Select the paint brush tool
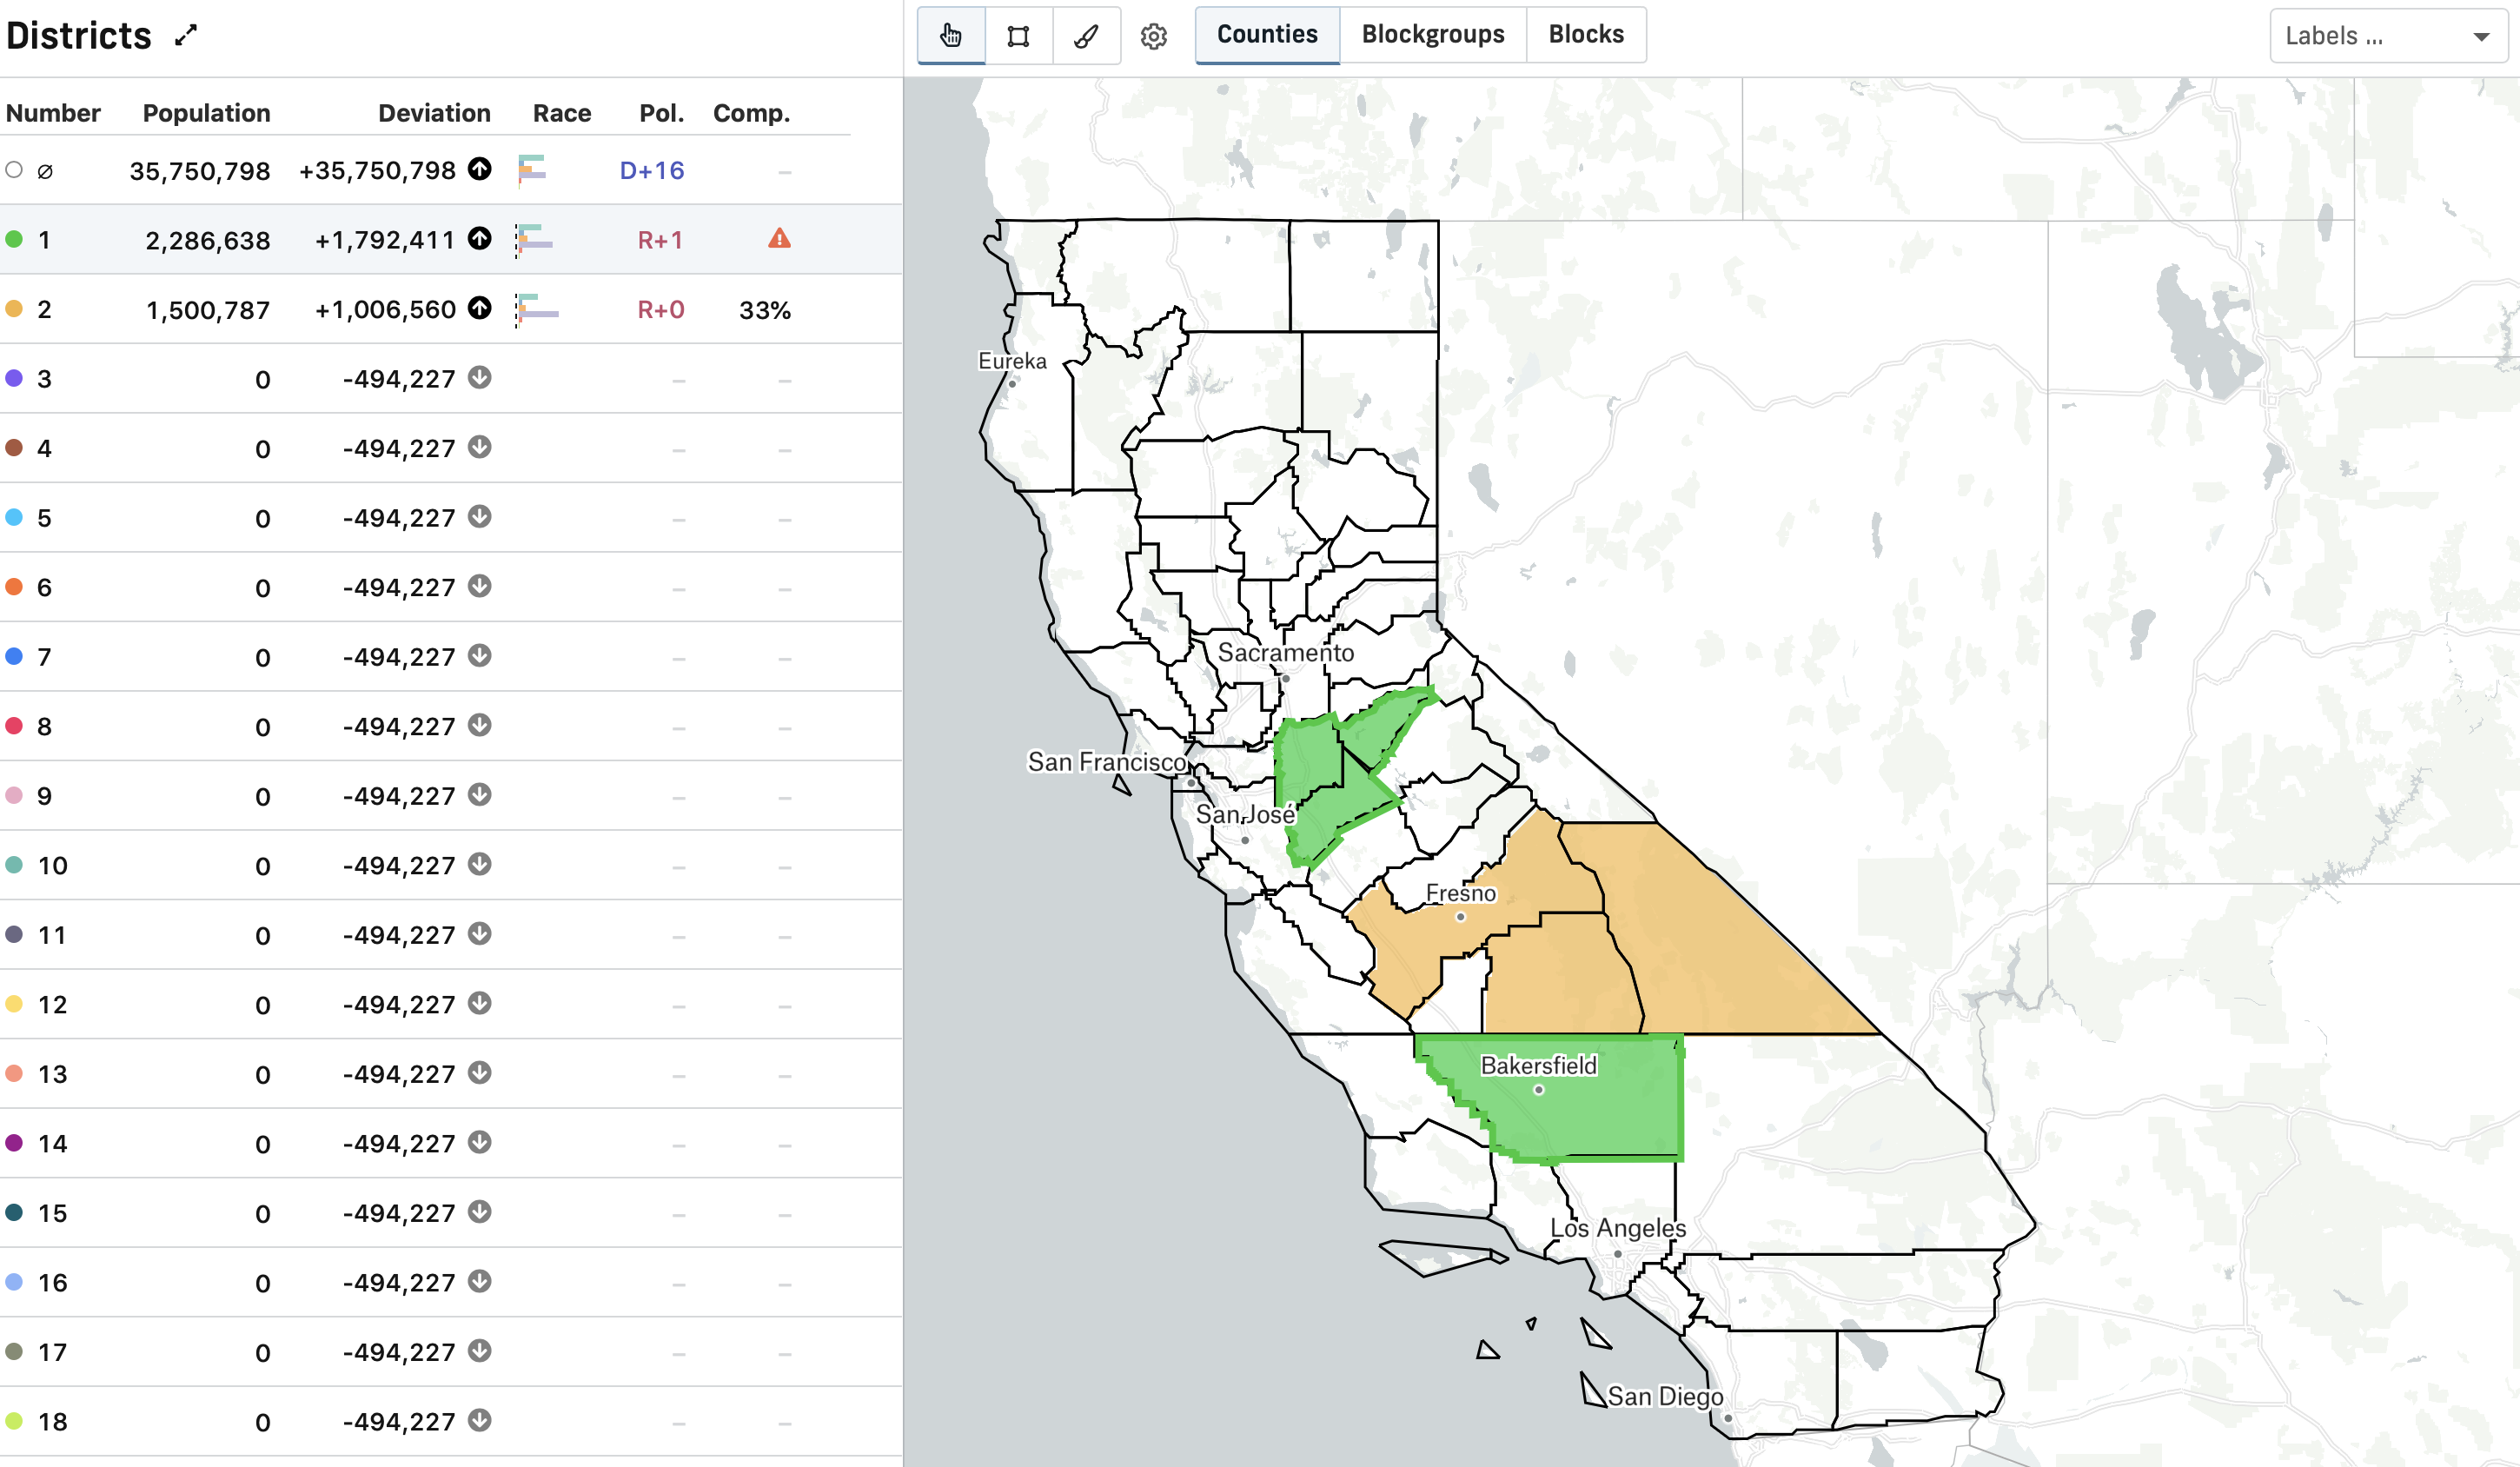The height and width of the screenshot is (1467, 2520). (1086, 36)
